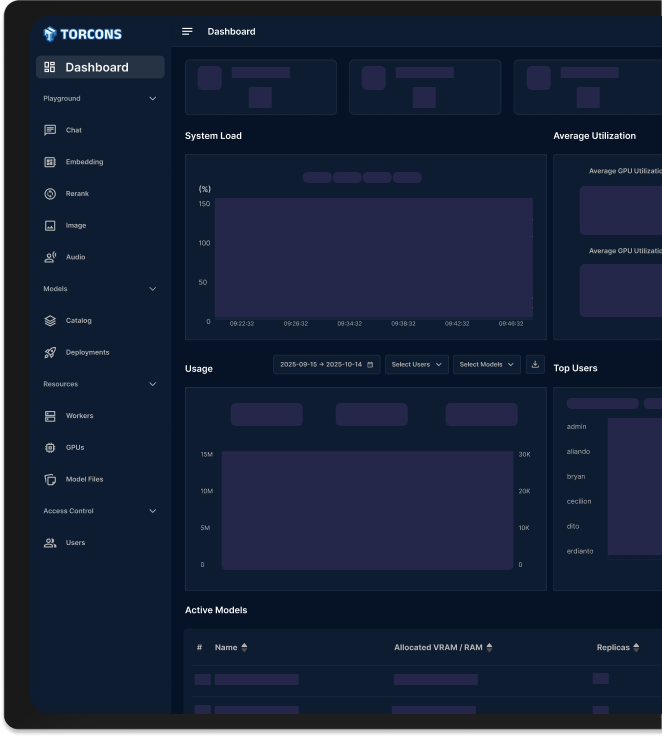Open the Workers page
Screen dimensions: 662x737
79,416
